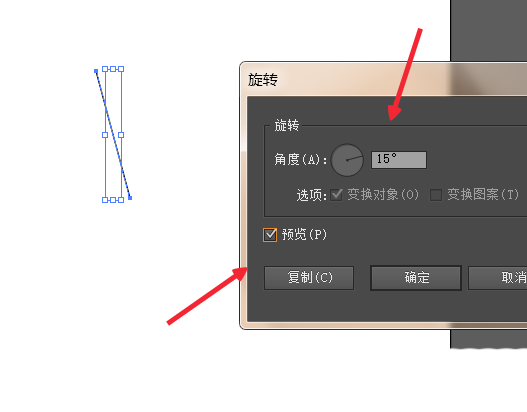Click the circular angle dial control
This screenshot has height=412, width=527.
coord(347,160)
